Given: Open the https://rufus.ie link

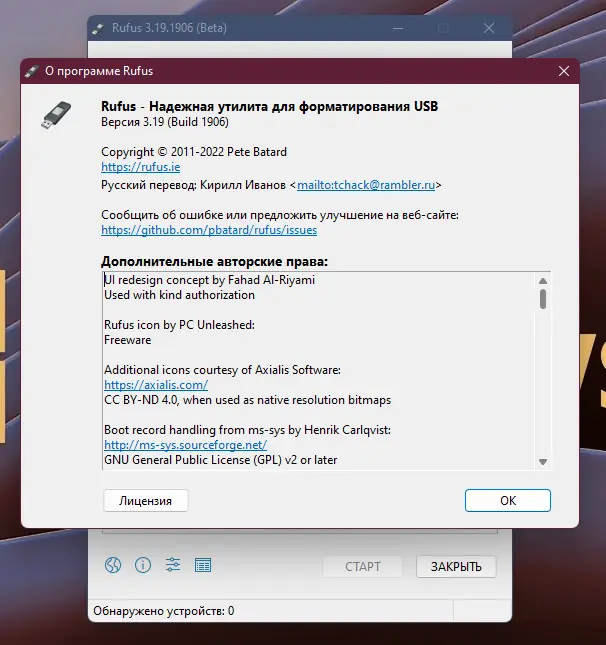Looking at the screenshot, I should pyautogui.click(x=141, y=167).
